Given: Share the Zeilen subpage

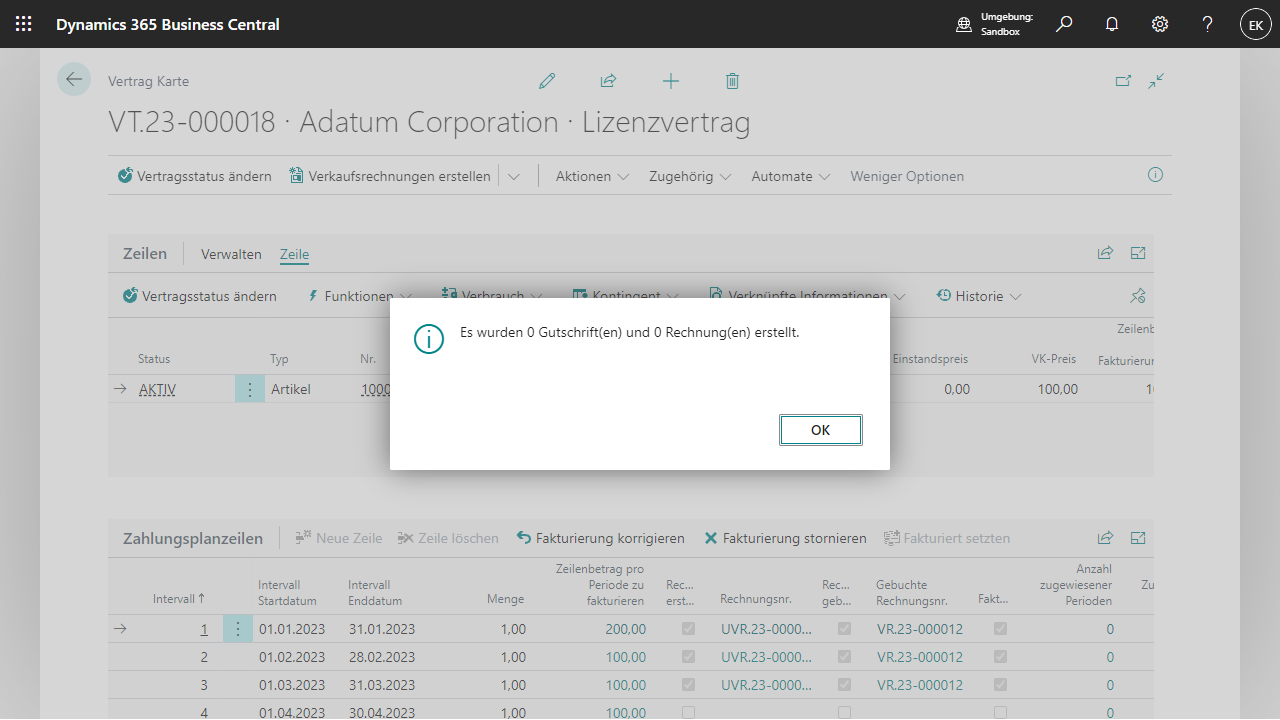Looking at the screenshot, I should click(1105, 254).
